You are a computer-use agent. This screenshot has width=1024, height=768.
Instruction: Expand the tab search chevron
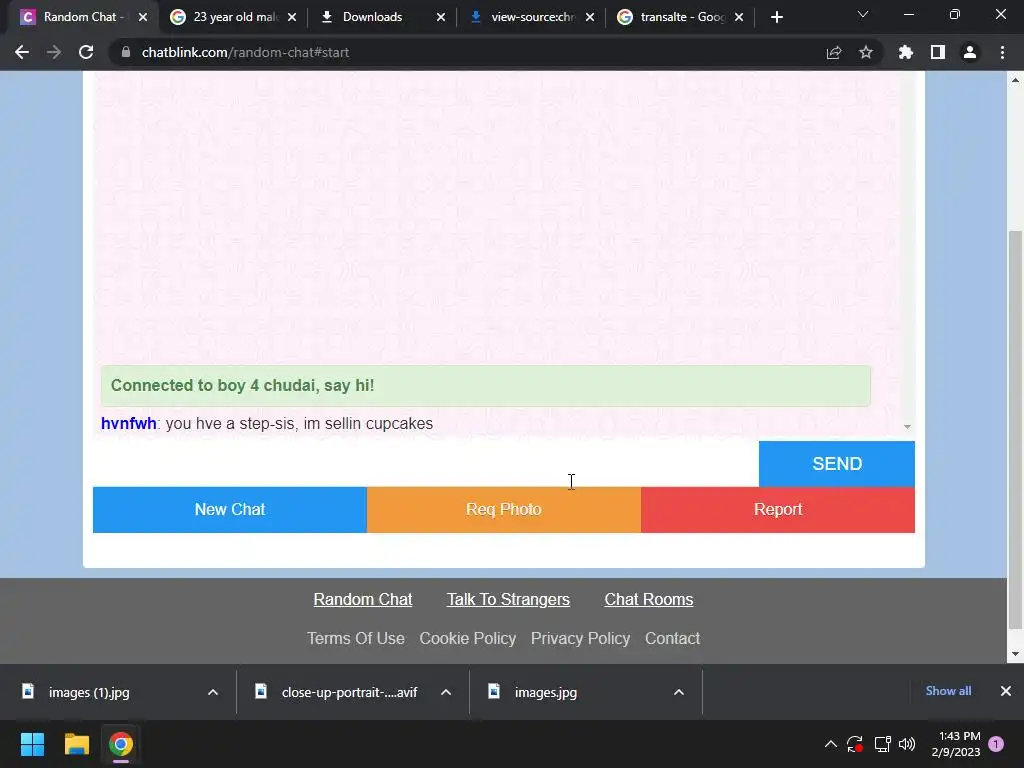click(x=863, y=14)
